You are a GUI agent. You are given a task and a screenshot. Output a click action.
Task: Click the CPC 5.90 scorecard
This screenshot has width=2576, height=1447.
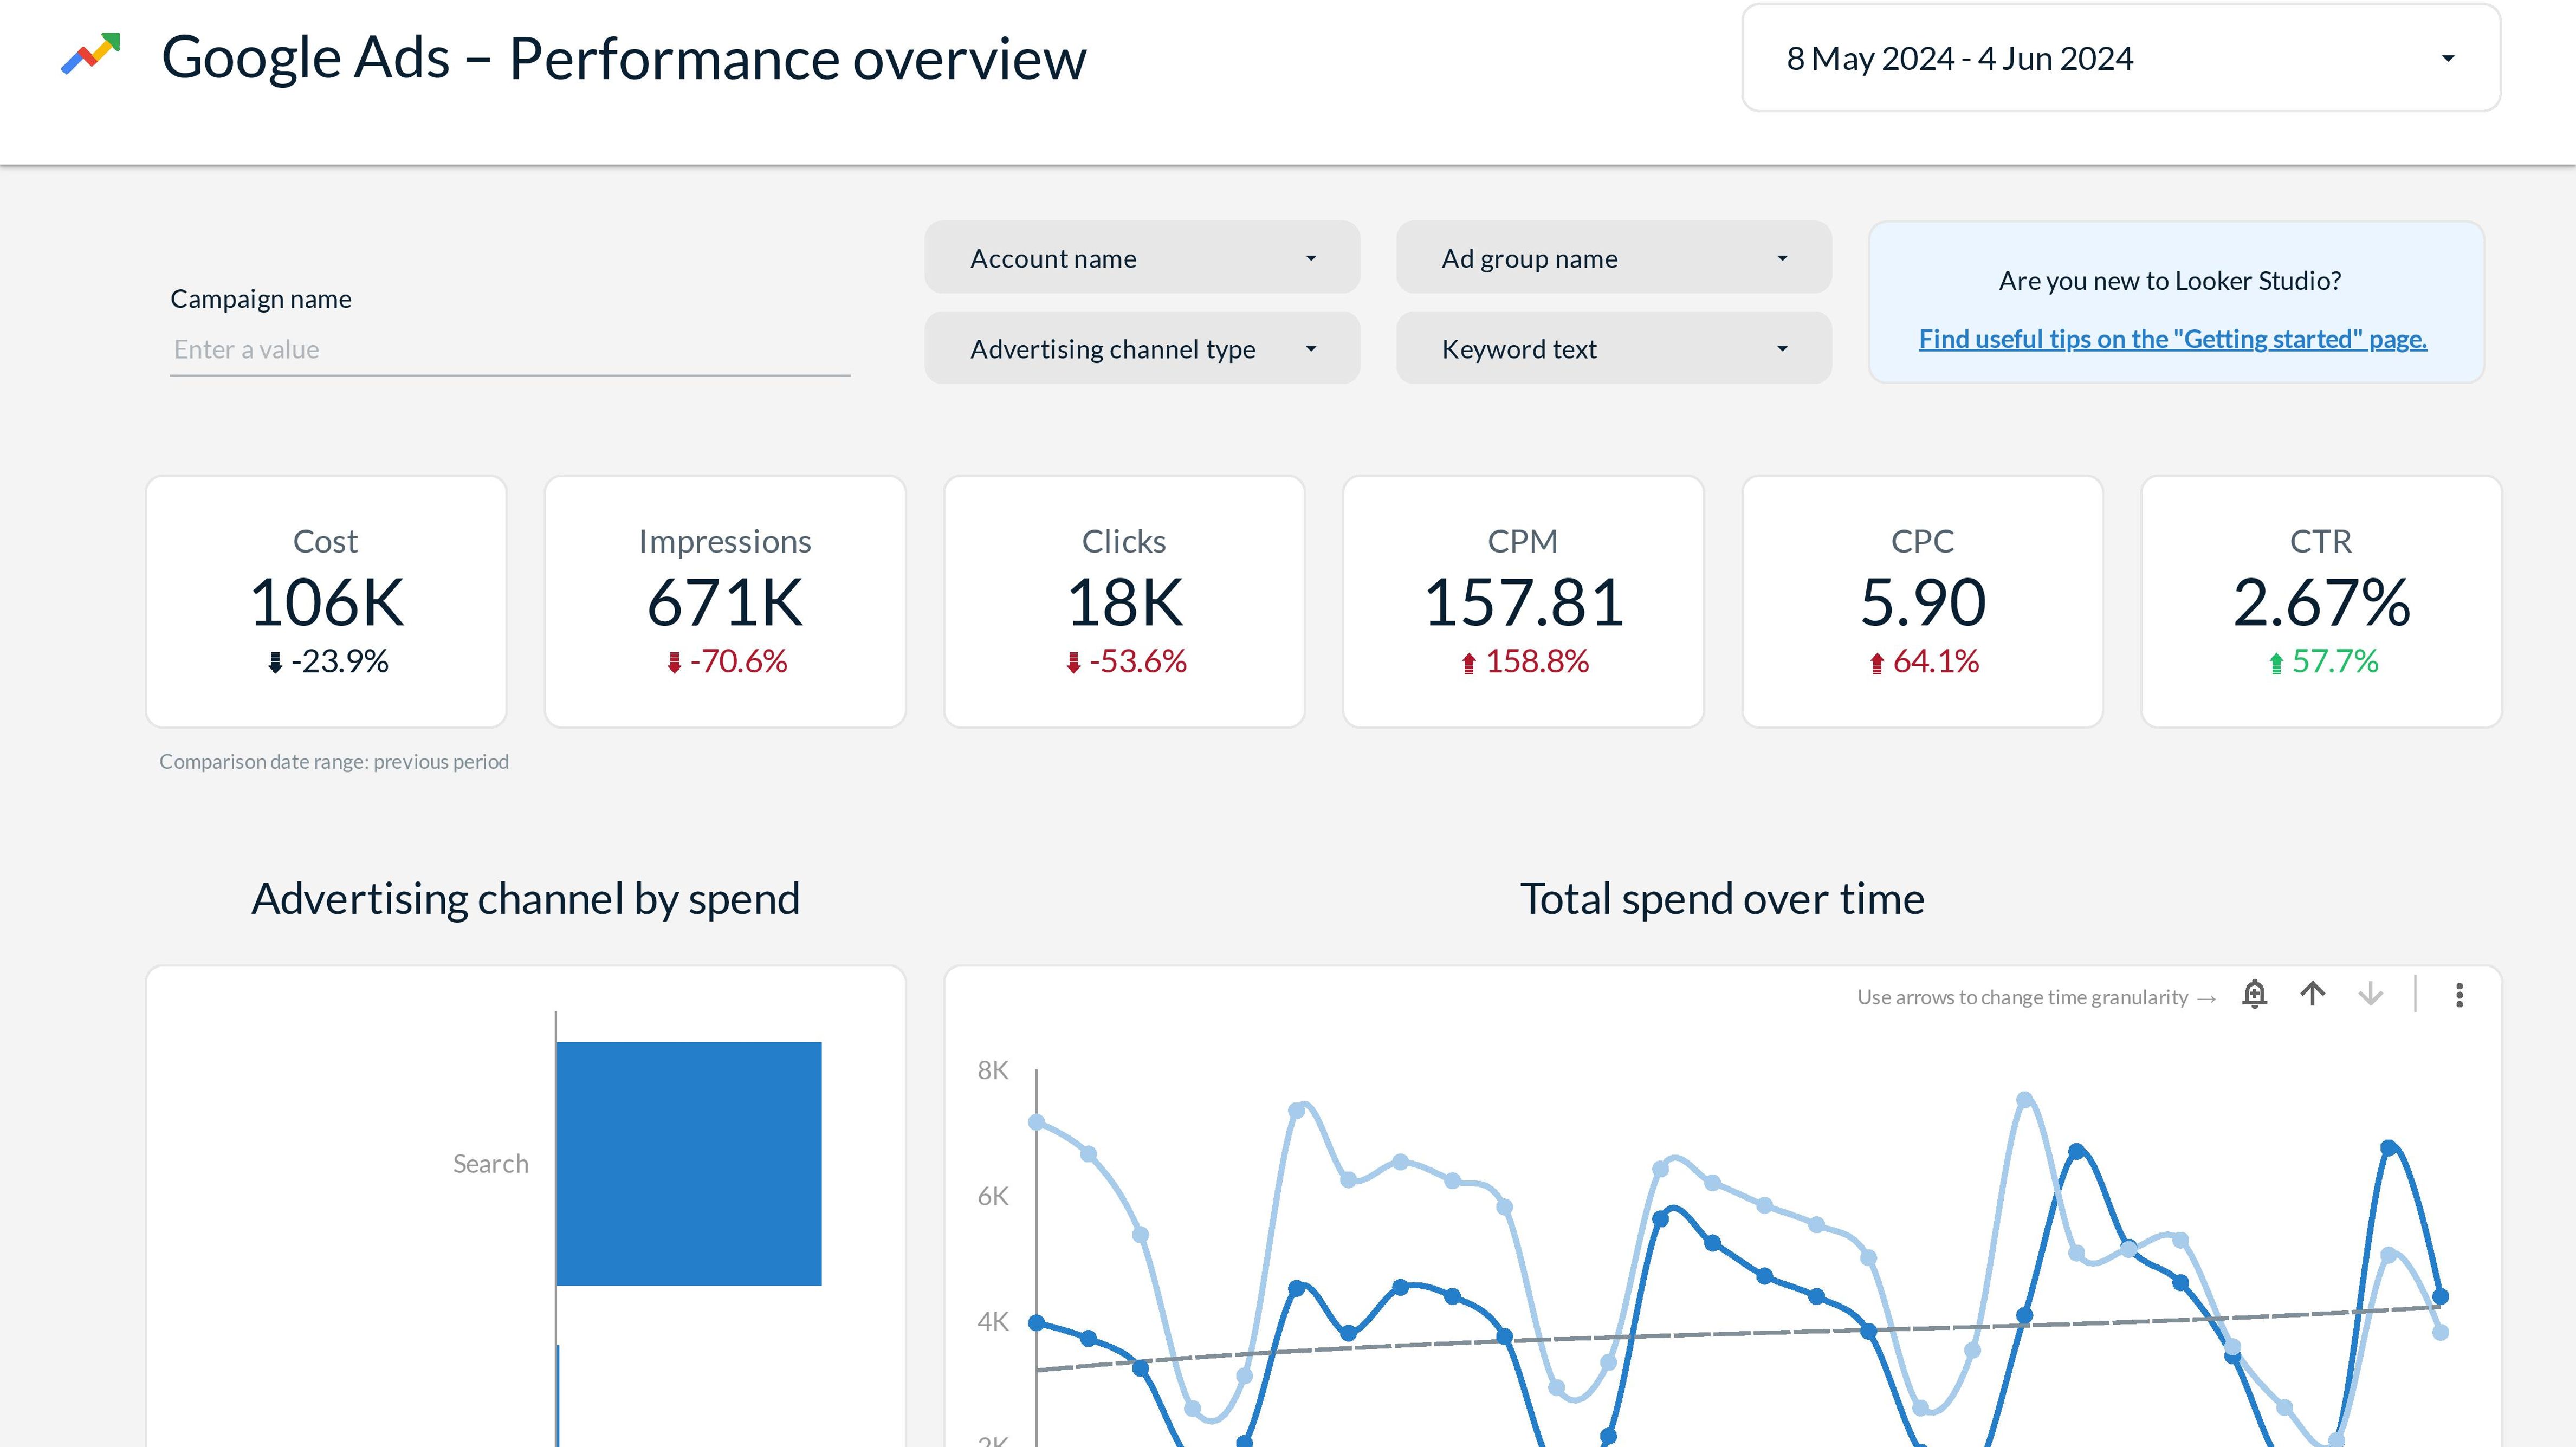coord(1922,602)
